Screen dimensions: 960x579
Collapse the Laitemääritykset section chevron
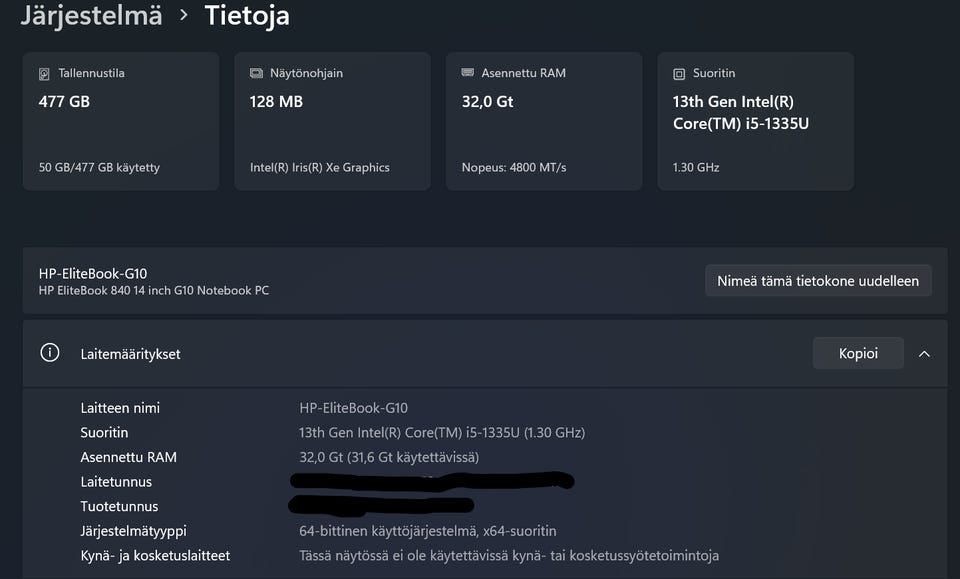[x=924, y=353]
